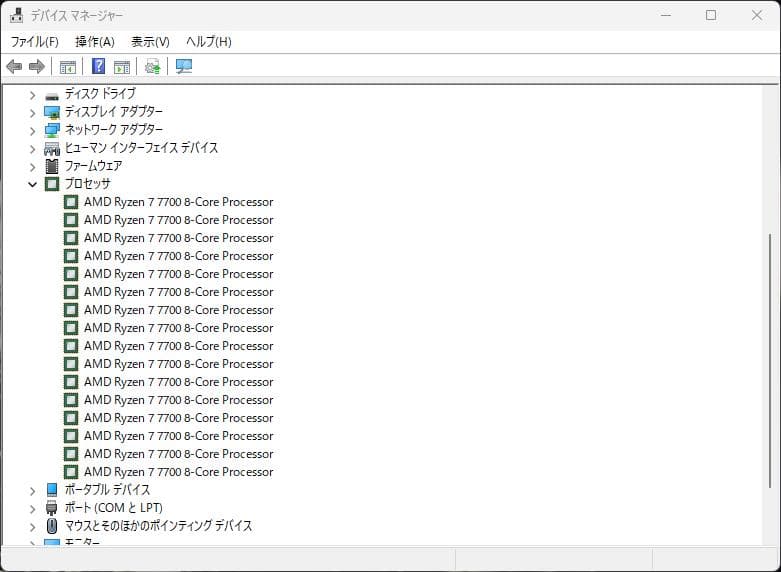This screenshot has width=781, height=572.
Task: Click the Update driver toolbar icon
Action: point(152,66)
